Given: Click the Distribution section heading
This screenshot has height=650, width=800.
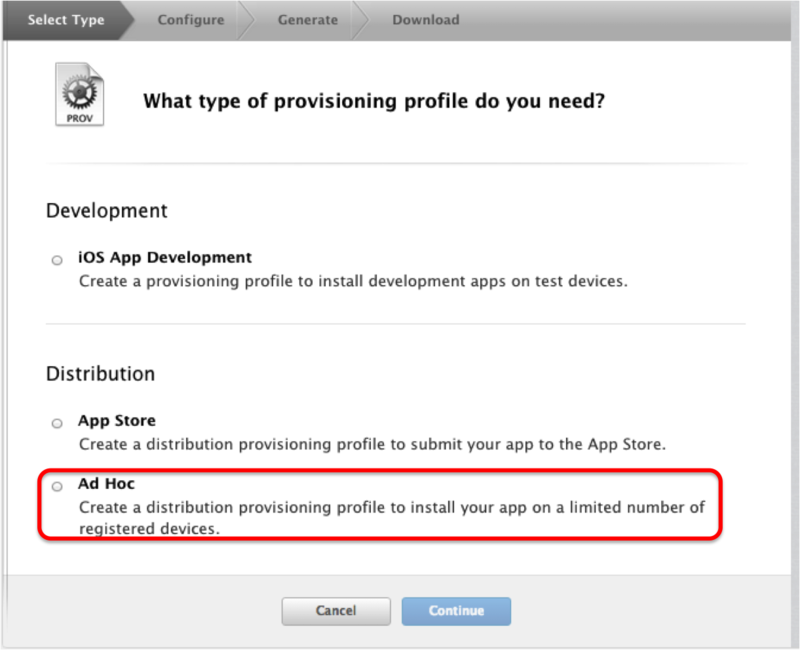Looking at the screenshot, I should [x=101, y=374].
